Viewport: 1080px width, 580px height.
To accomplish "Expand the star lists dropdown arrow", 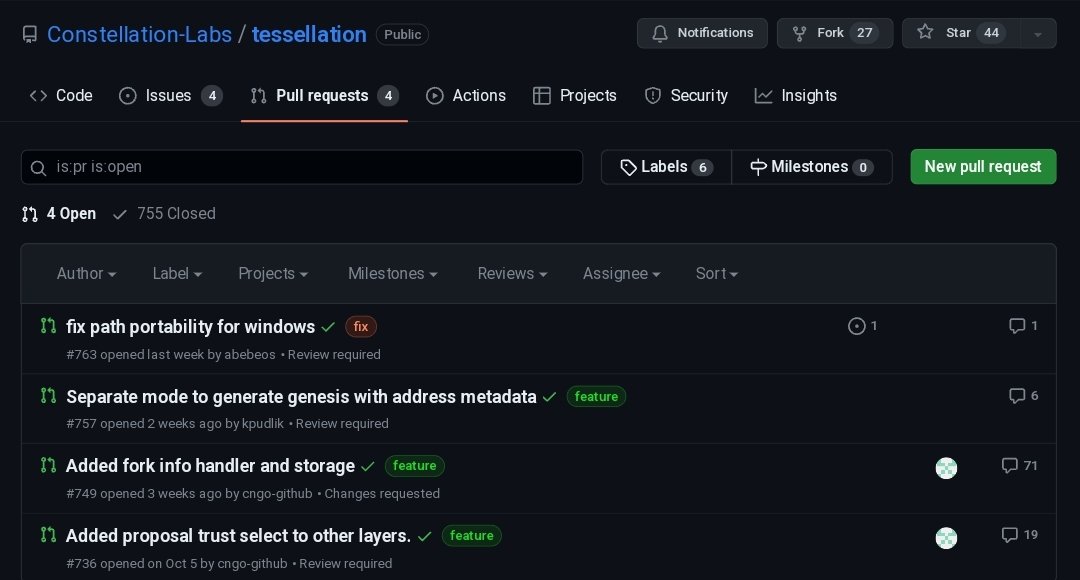I will (x=1038, y=34).
